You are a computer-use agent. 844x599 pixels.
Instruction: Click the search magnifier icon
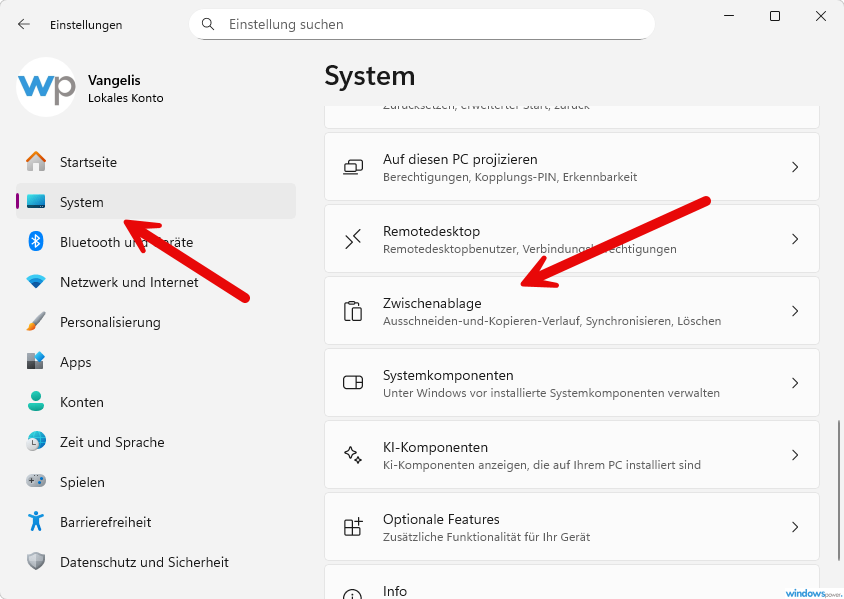point(208,24)
